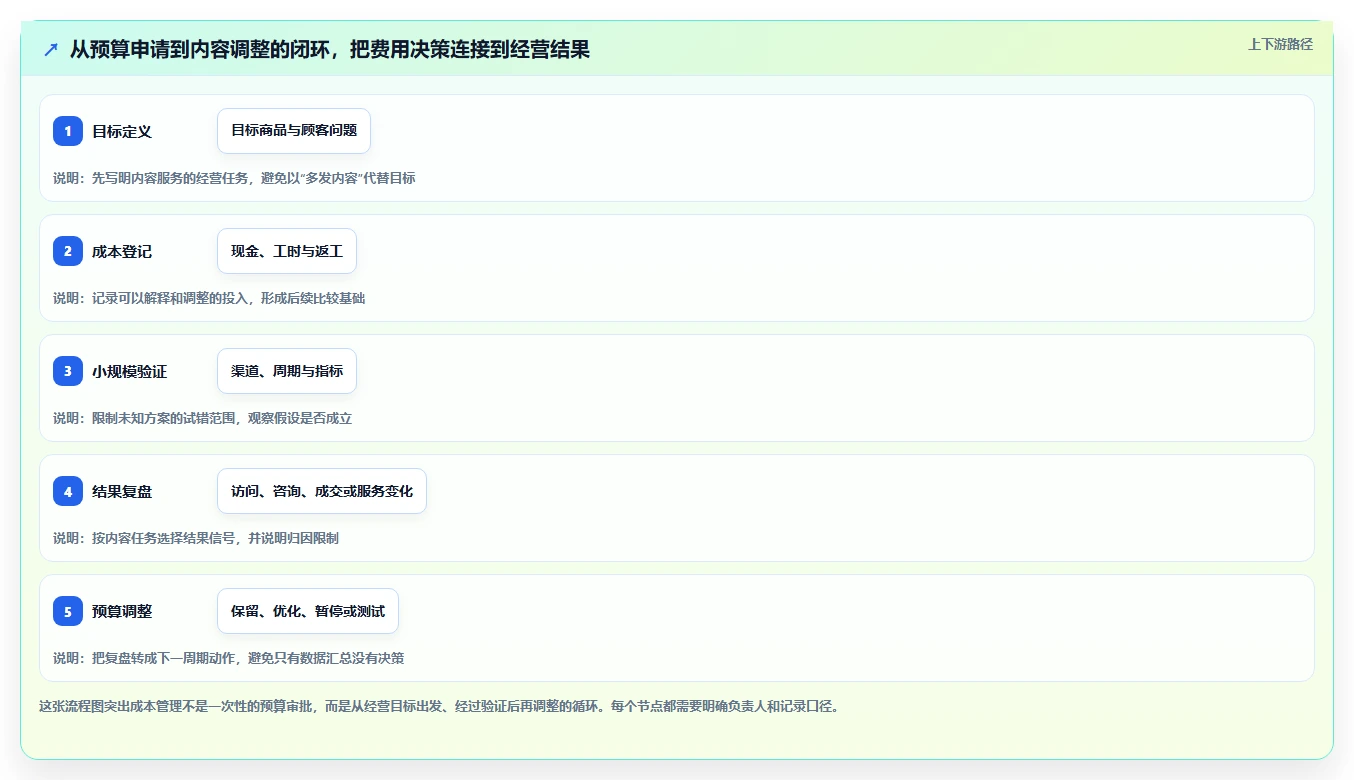Click the description starting 按内容任务选择结果信号
1354x780 pixels.
click(196, 538)
